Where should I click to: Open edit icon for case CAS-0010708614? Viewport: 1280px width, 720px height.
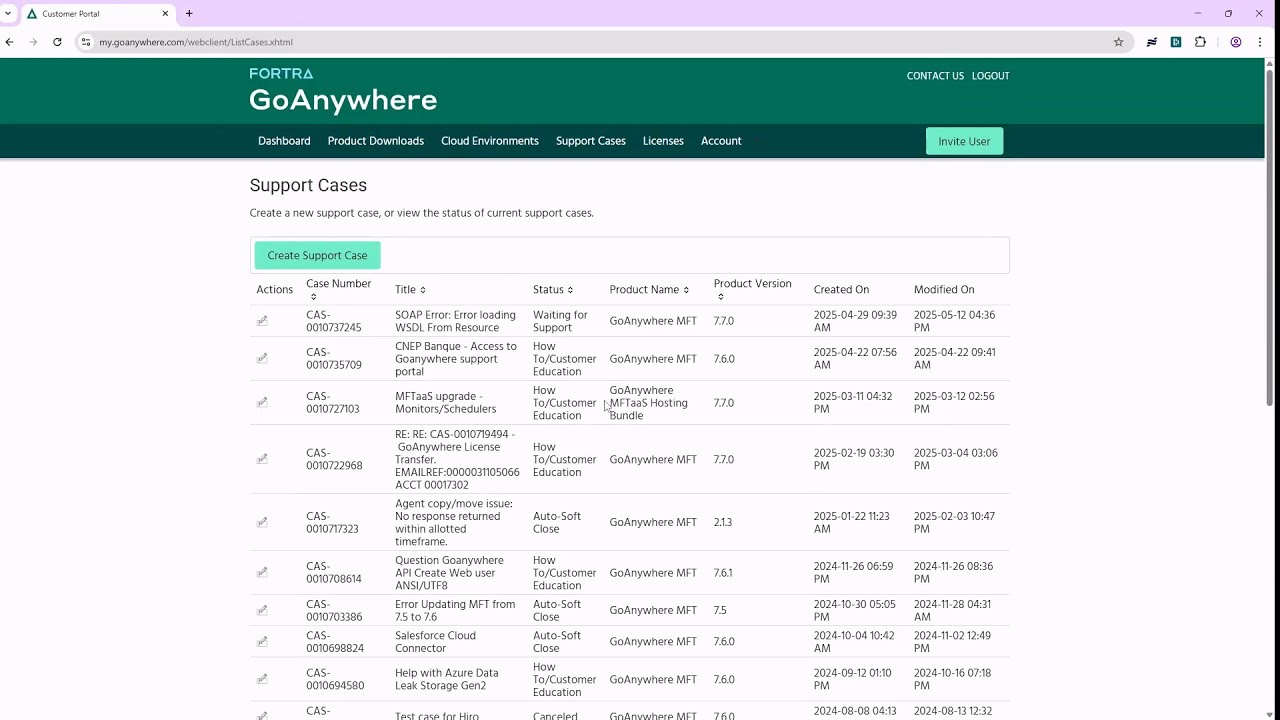(262, 572)
